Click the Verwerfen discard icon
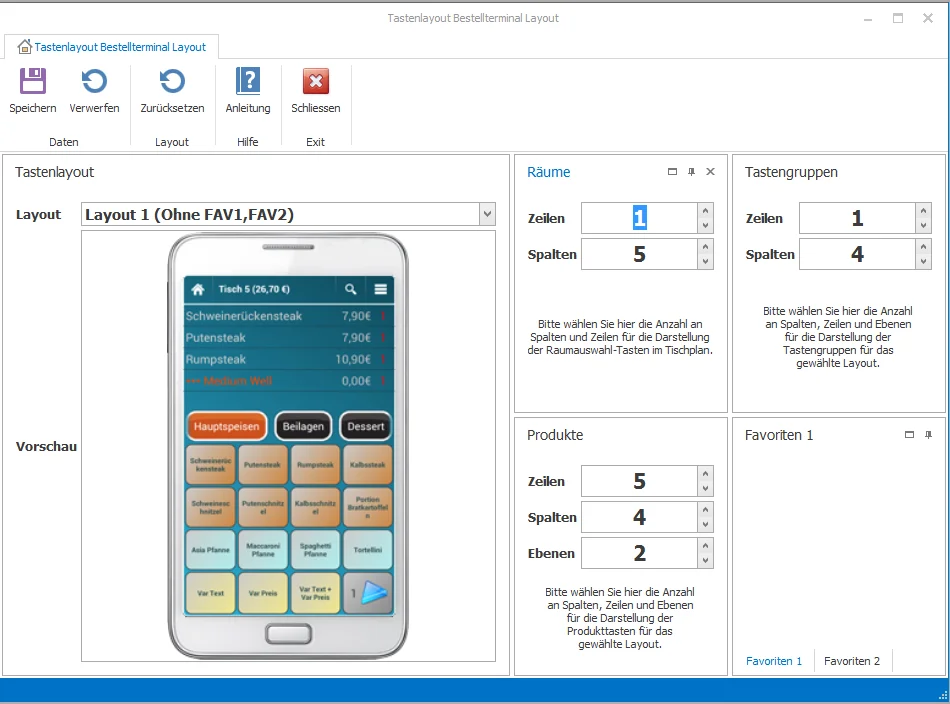The width and height of the screenshot is (950, 704). 94,82
